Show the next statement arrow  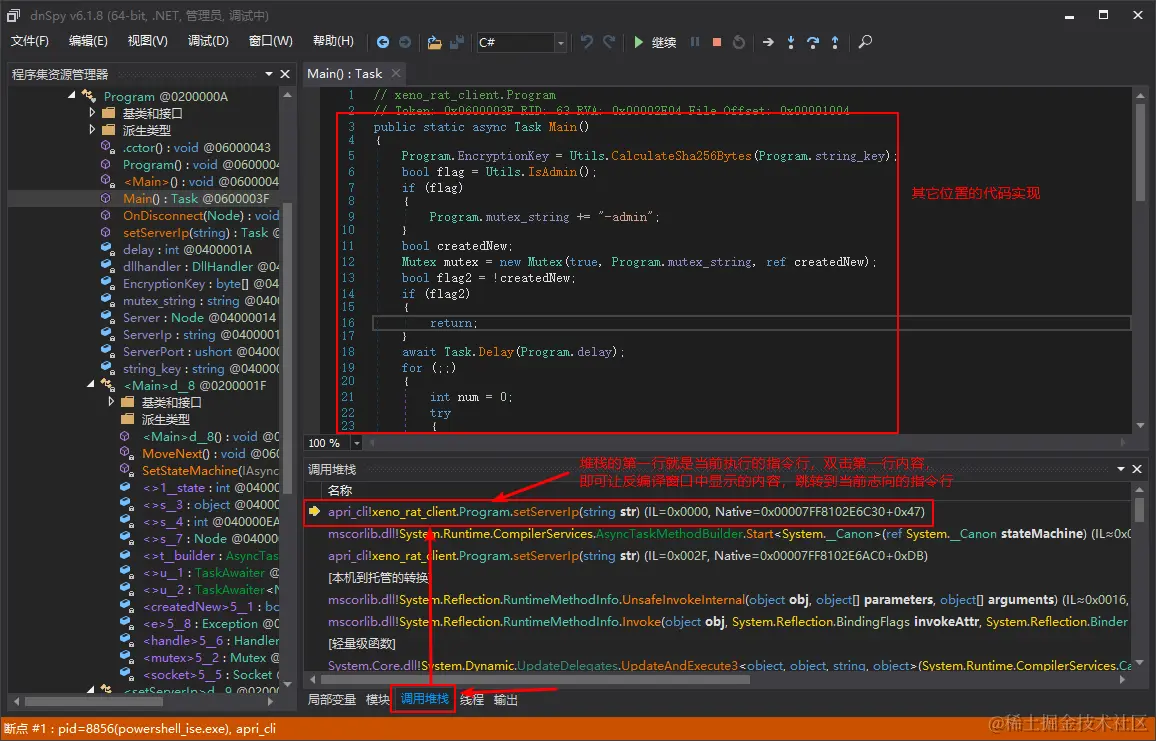pos(768,42)
